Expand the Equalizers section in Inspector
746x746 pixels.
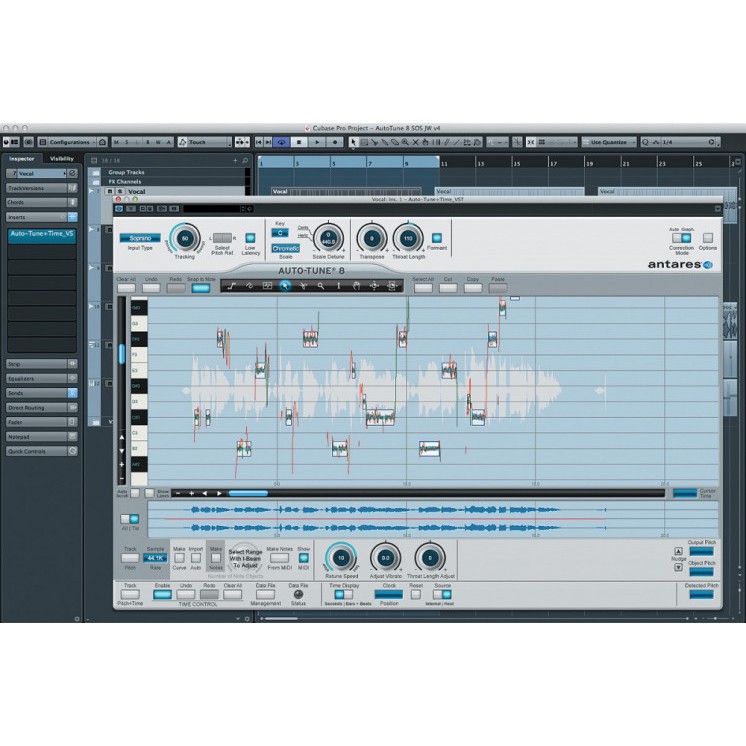click(x=40, y=379)
